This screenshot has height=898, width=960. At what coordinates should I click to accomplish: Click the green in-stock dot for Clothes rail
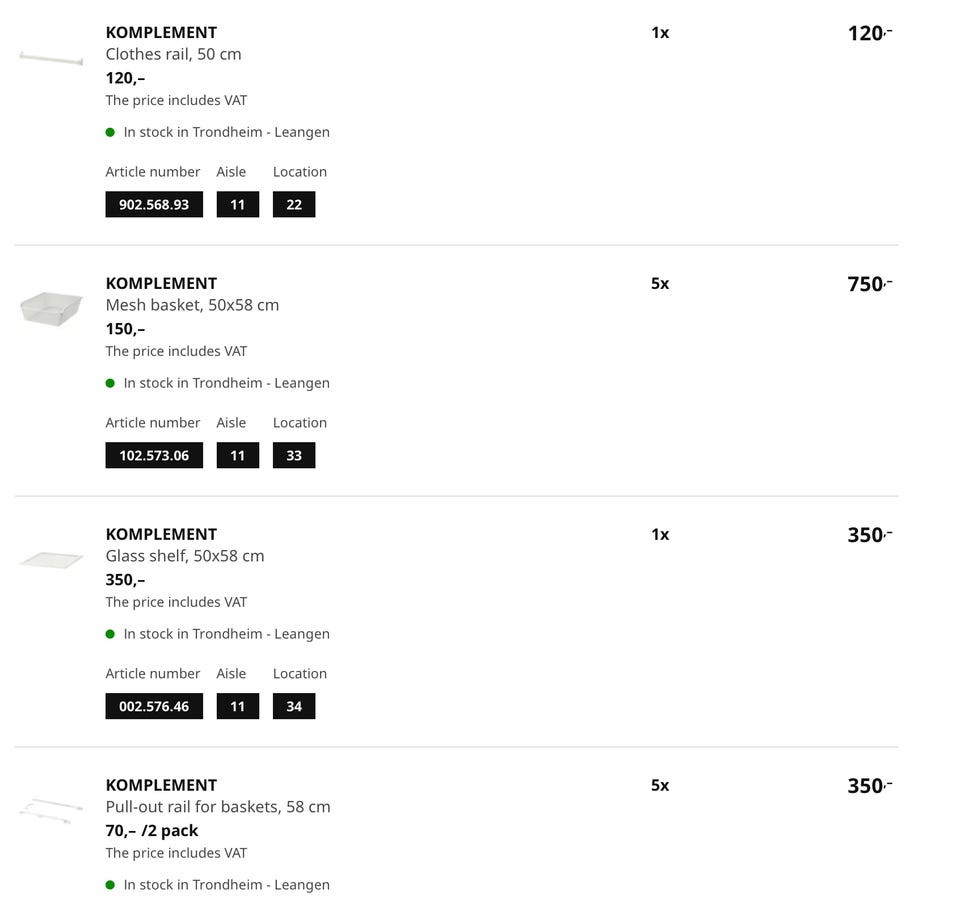[110, 132]
